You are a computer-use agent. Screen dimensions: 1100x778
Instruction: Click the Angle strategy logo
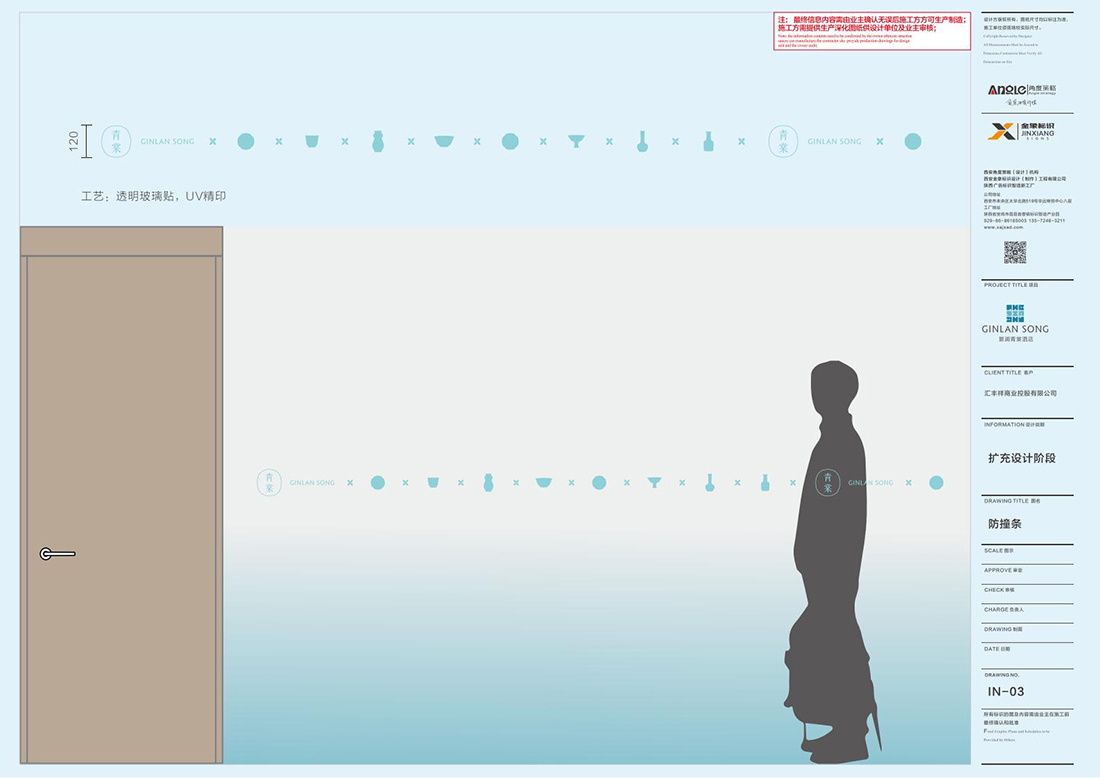(1015, 89)
